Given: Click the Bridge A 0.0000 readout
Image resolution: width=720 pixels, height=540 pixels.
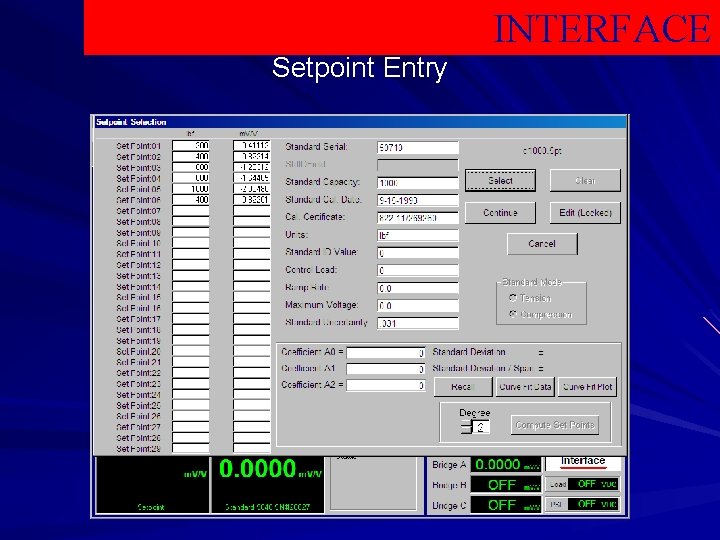Looking at the screenshot, I should 506,465.
